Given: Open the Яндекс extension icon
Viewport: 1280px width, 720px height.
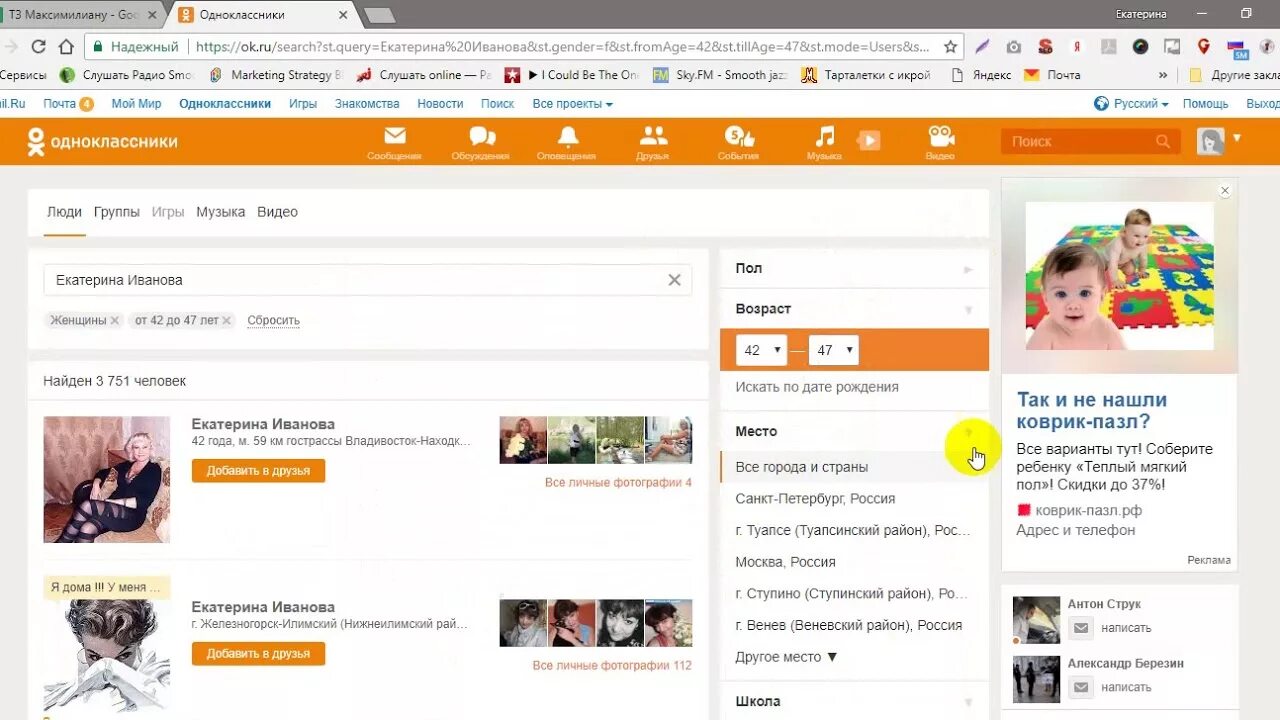Looking at the screenshot, I should pos(1076,46).
